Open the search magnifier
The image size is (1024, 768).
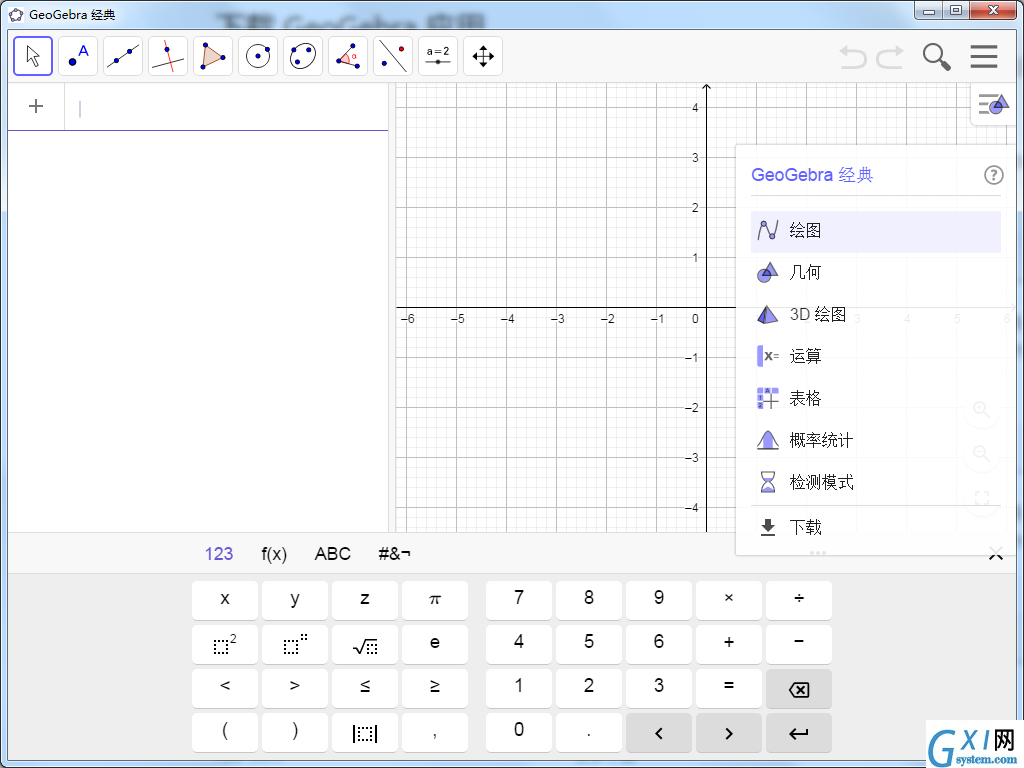pos(936,57)
